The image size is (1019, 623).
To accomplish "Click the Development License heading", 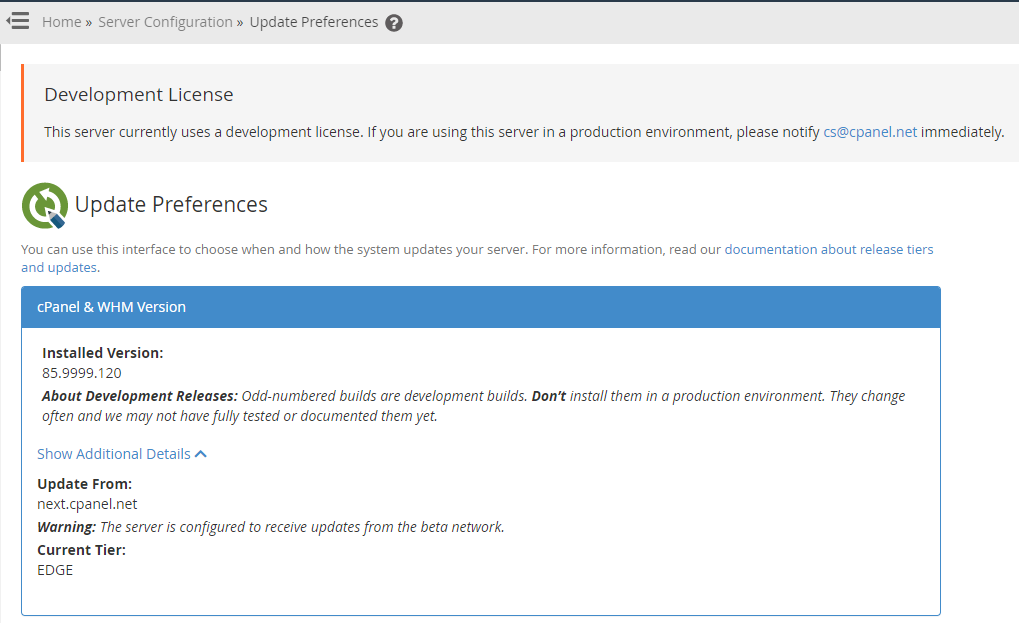I will tap(138, 95).
